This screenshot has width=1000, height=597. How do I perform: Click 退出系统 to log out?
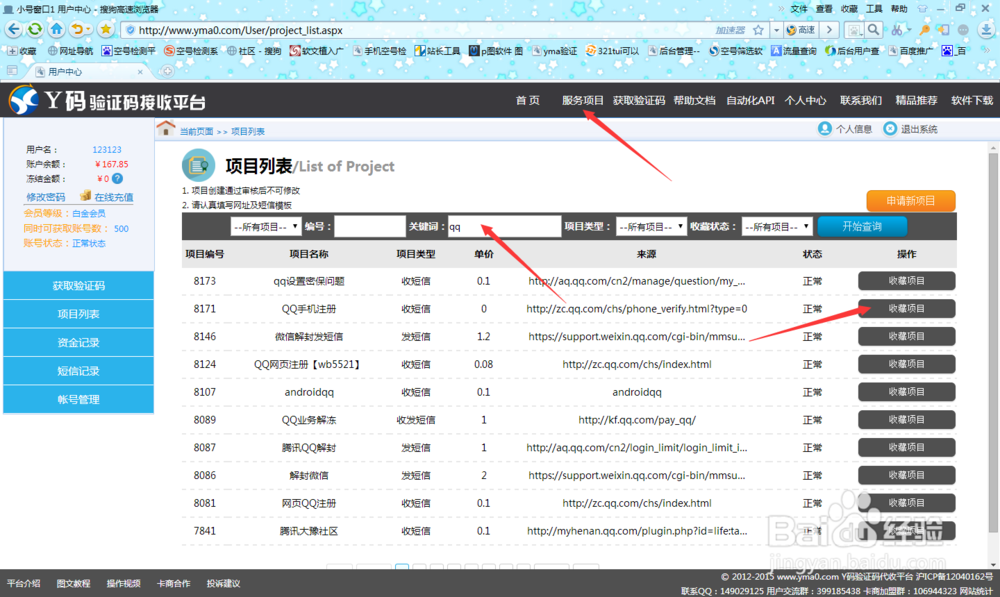(910, 129)
